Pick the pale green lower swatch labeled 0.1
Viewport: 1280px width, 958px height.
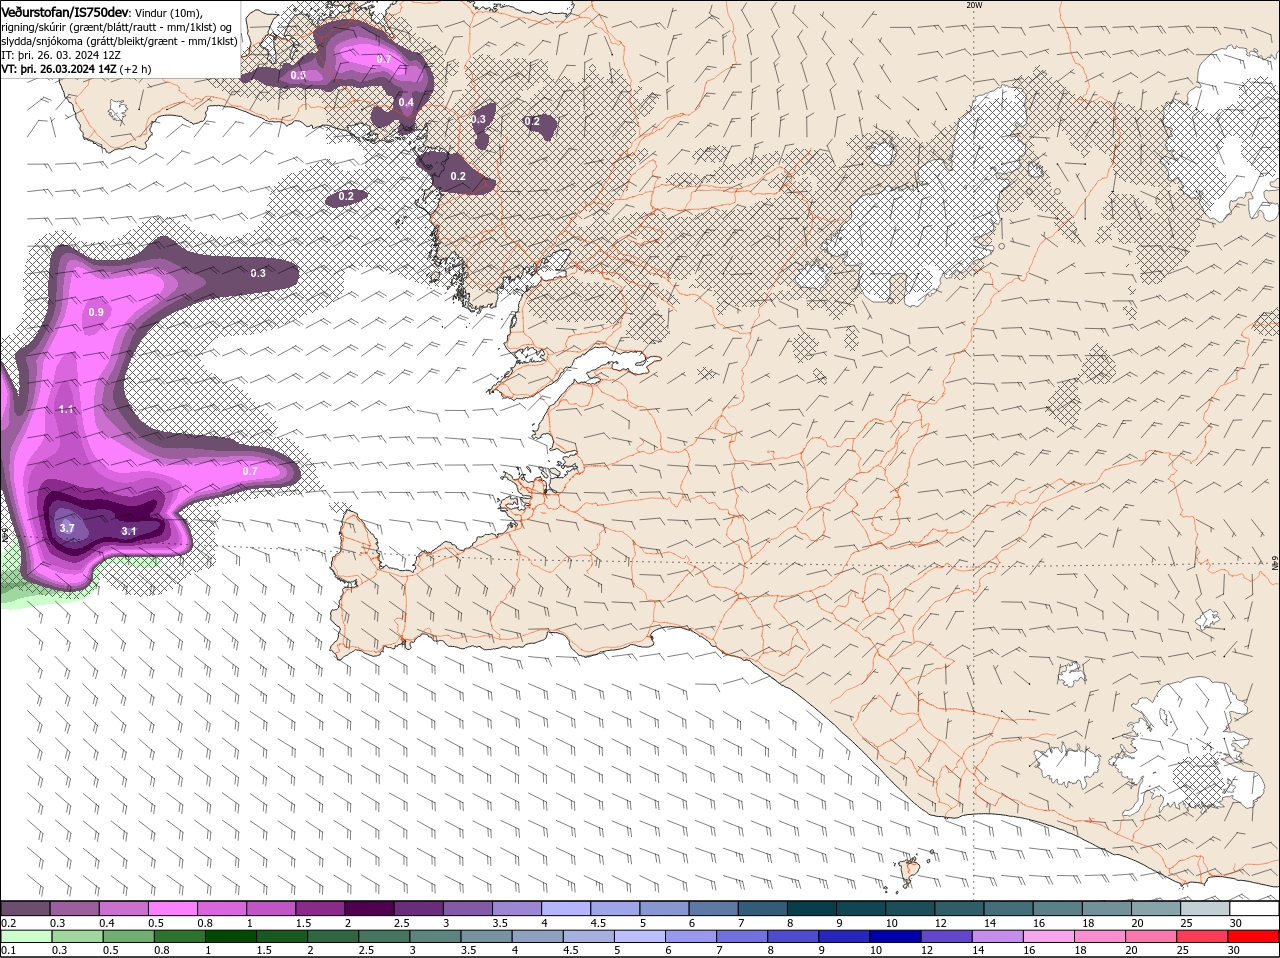click(26, 937)
